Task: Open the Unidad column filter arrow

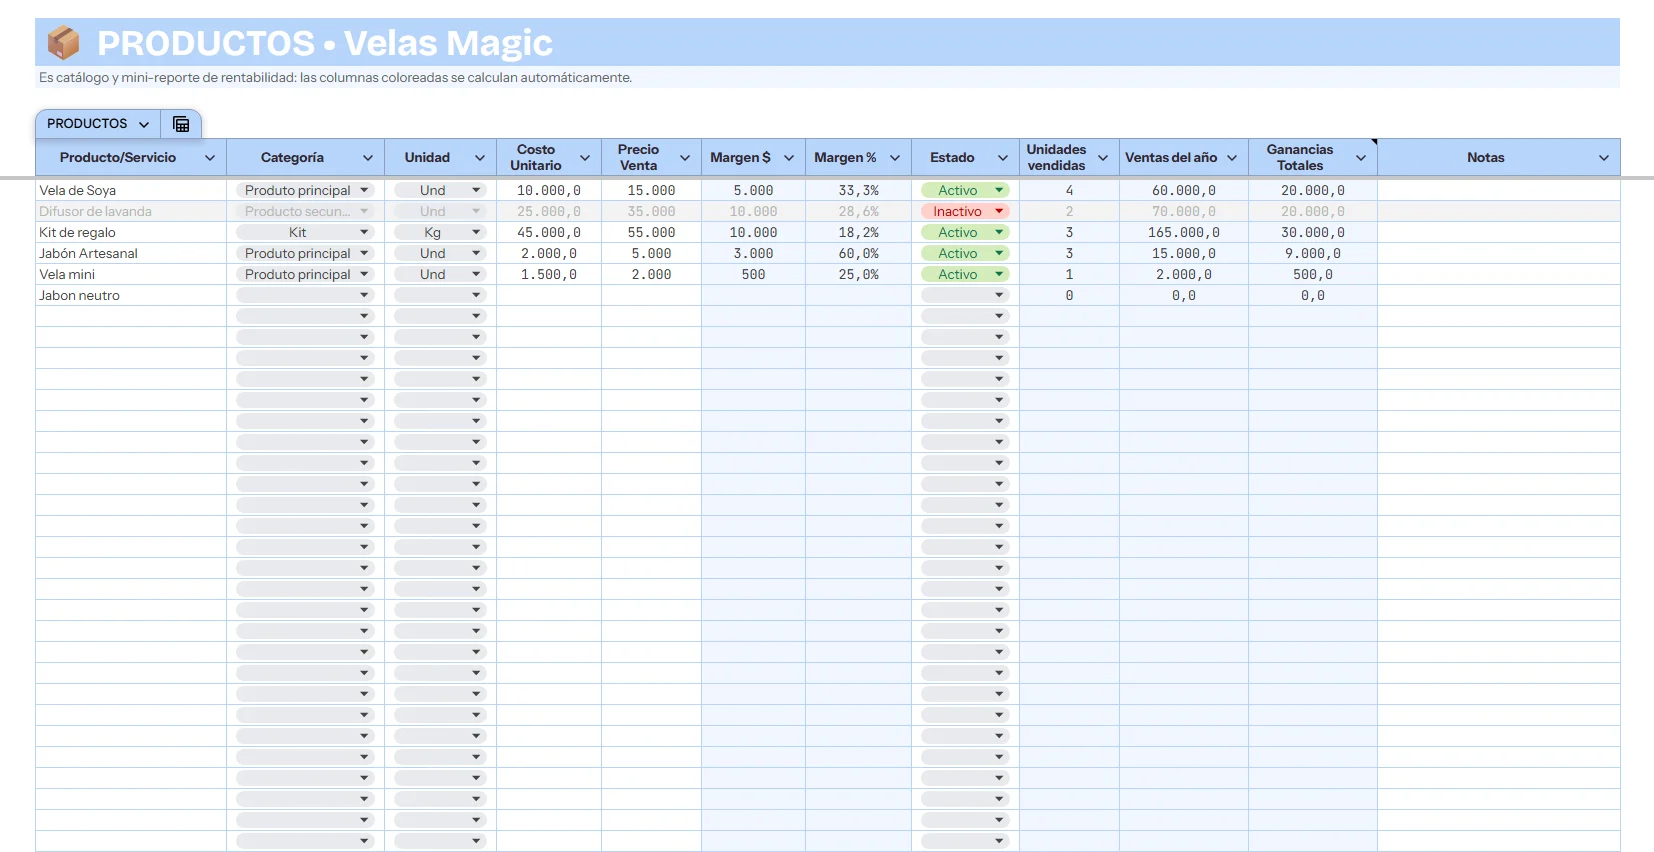Action: [480, 158]
